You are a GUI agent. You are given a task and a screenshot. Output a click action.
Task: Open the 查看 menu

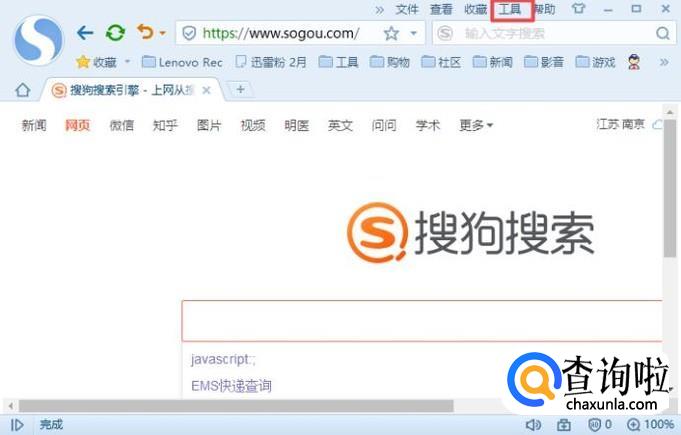pyautogui.click(x=441, y=9)
